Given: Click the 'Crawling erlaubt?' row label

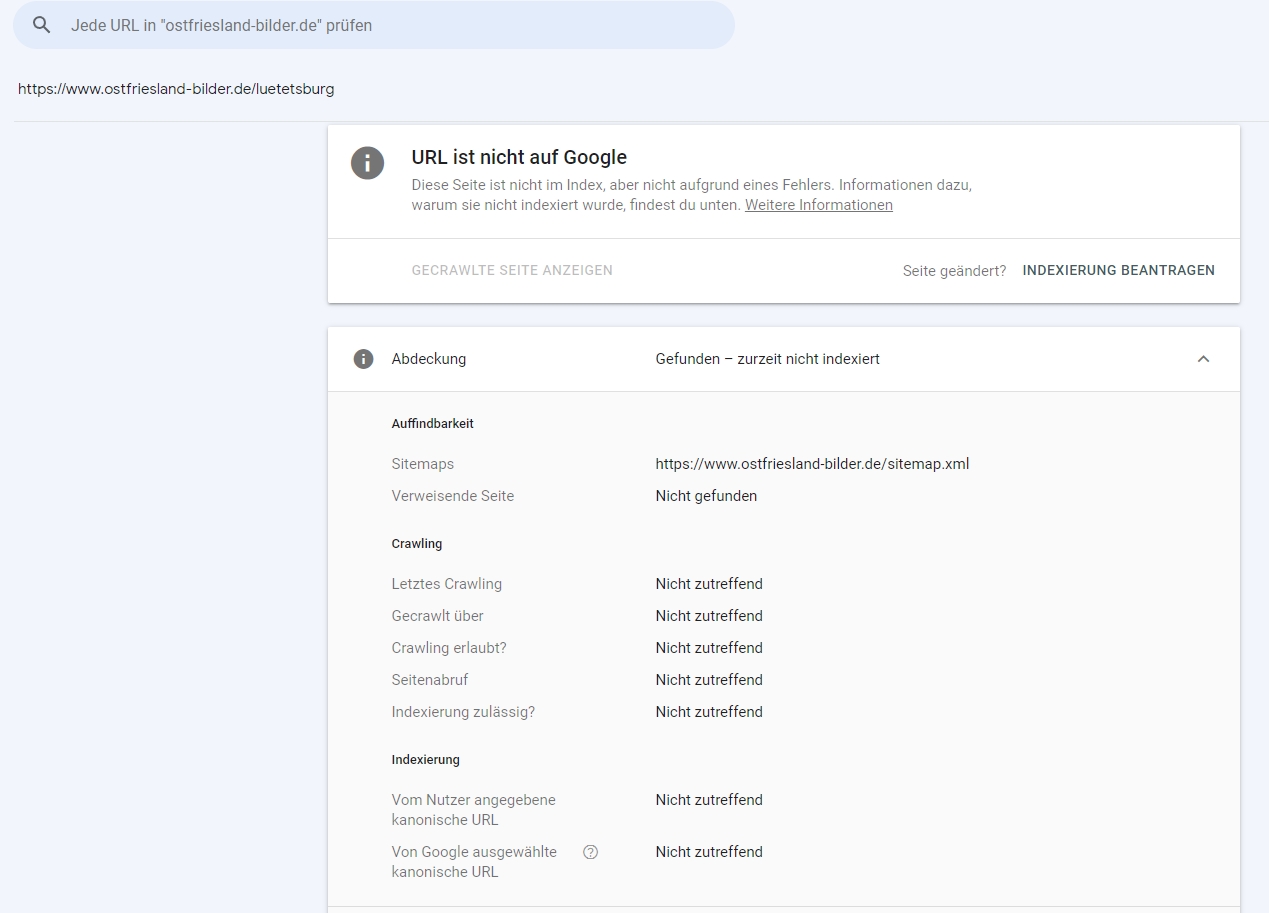Looking at the screenshot, I should click(x=449, y=648).
